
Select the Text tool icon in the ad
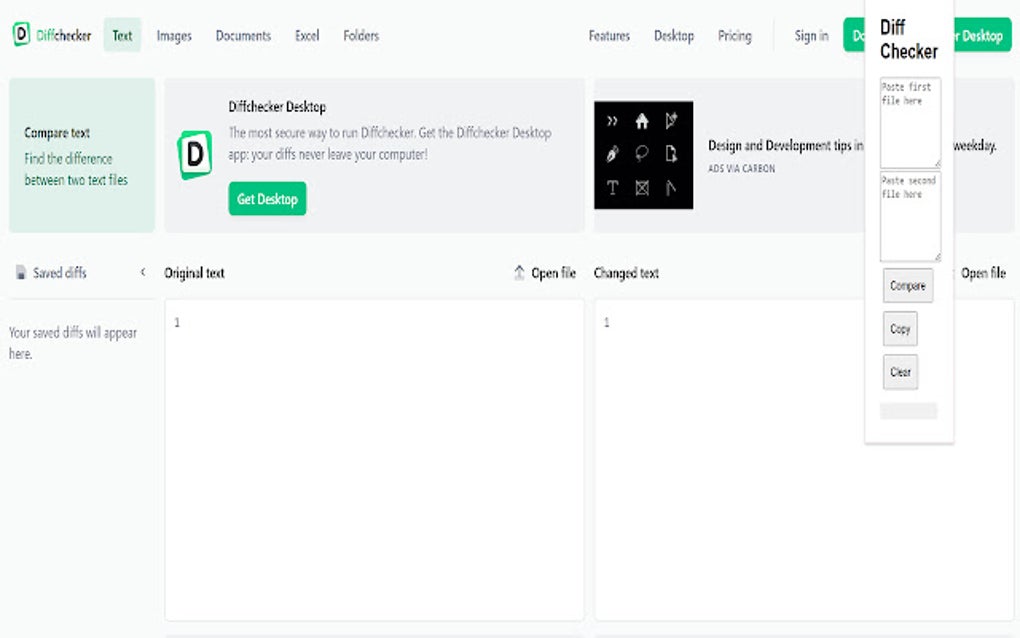pos(613,187)
